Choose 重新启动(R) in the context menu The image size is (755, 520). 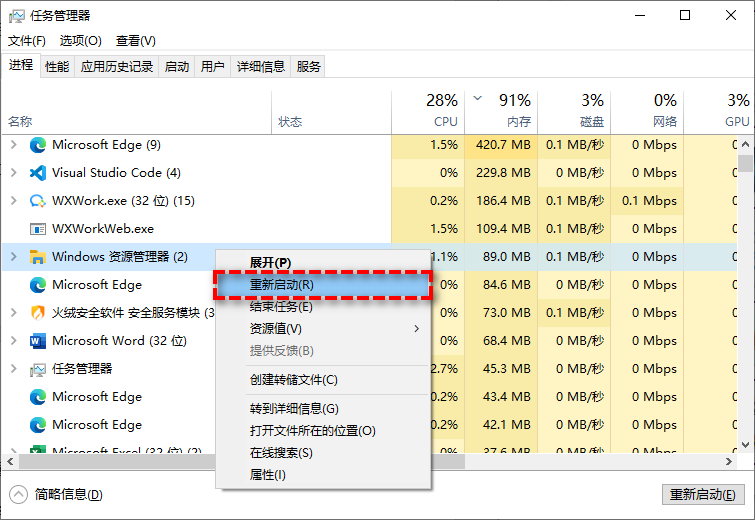pyautogui.click(x=323, y=285)
